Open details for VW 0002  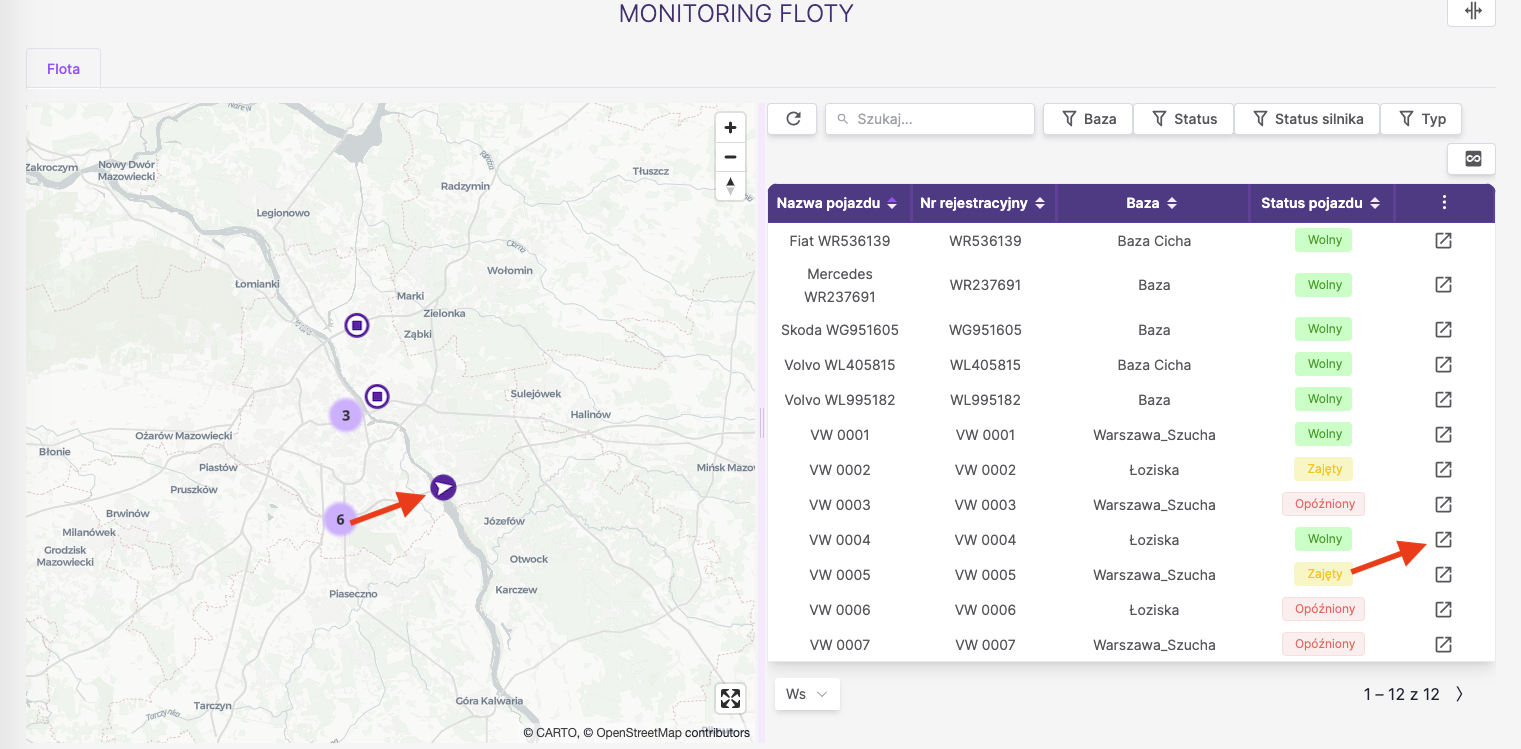click(x=1443, y=470)
